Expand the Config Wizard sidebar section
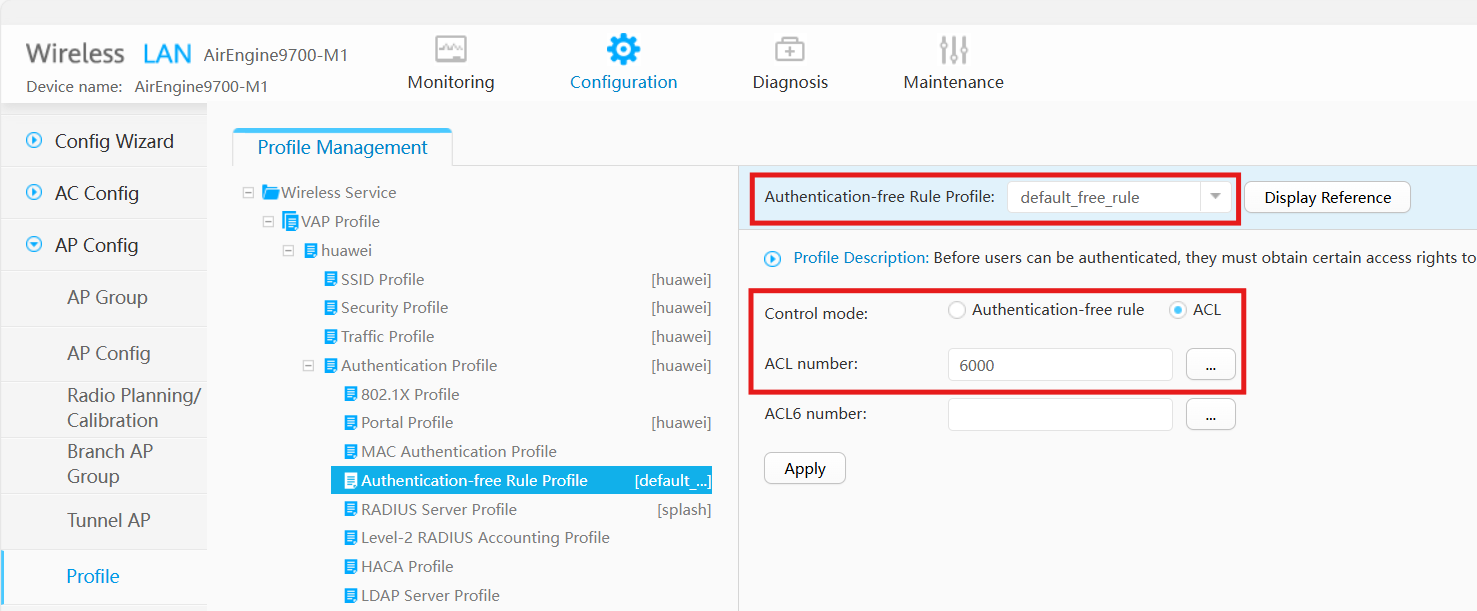The image size is (1477, 611). [34, 141]
